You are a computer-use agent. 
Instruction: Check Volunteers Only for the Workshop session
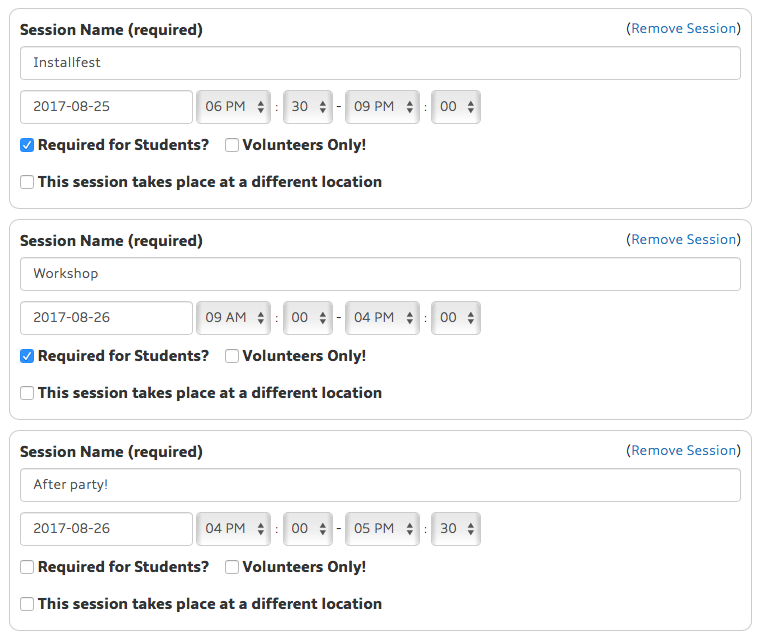point(232,356)
